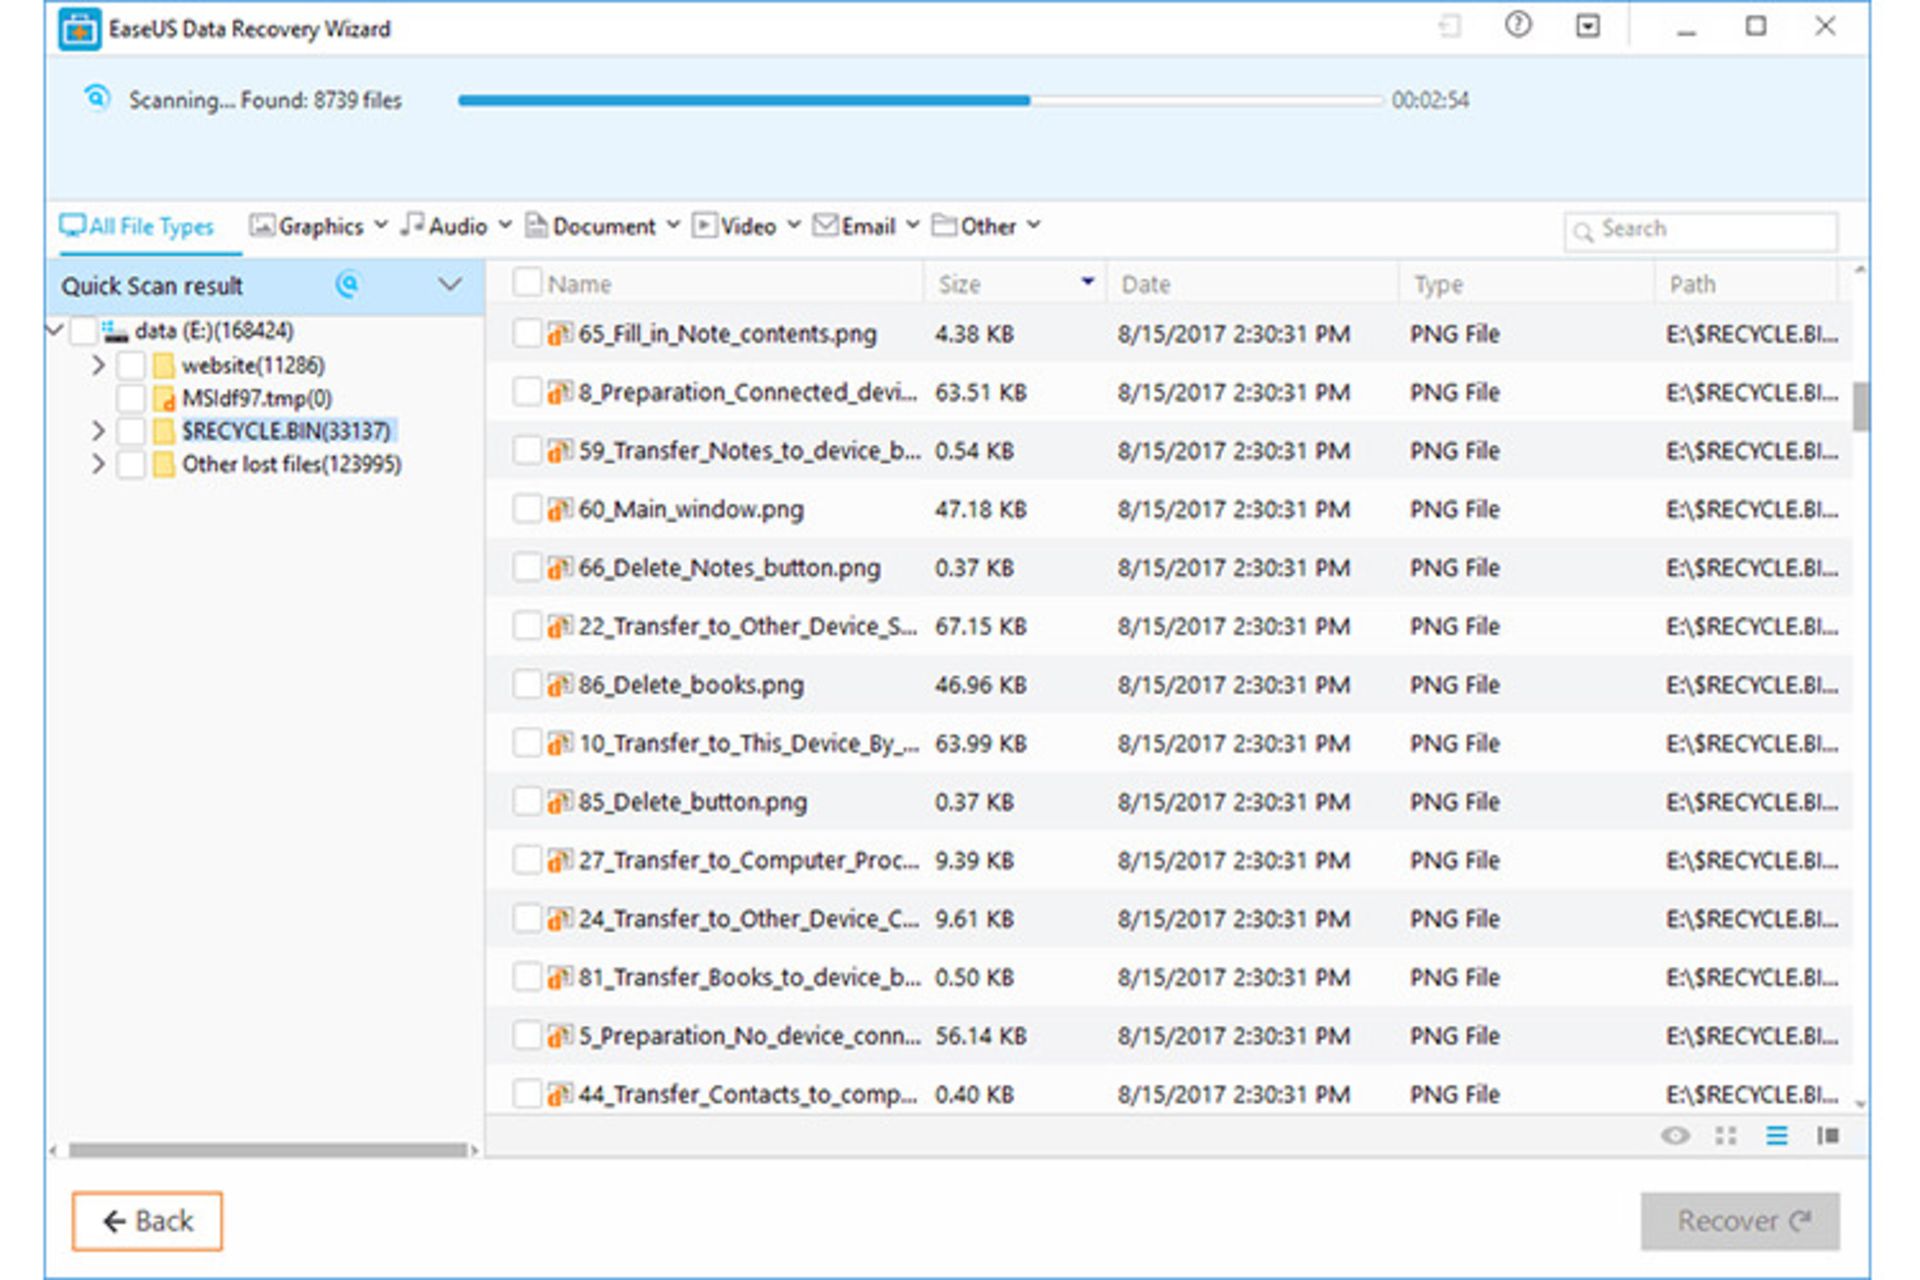1920x1280 pixels.
Task: Check the website folder checkbox
Action: pos(131,365)
